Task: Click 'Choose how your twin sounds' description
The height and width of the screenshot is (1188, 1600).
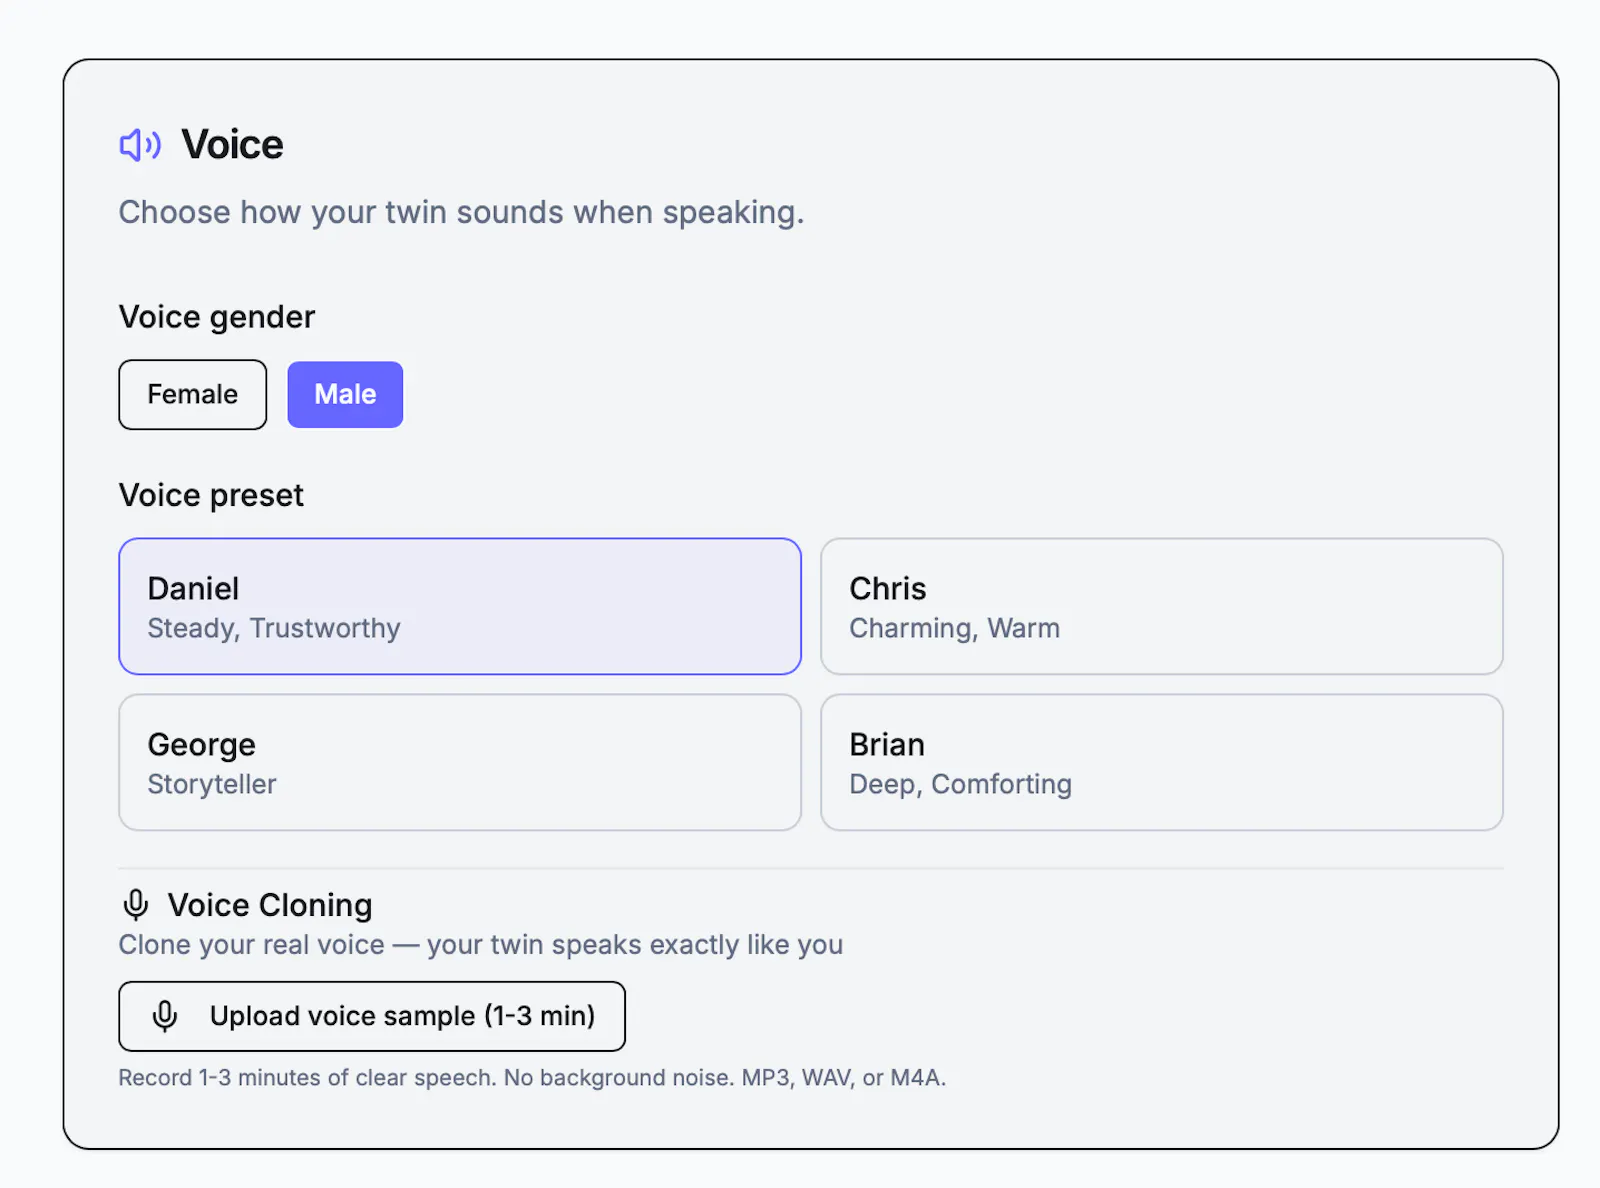Action: [x=461, y=212]
